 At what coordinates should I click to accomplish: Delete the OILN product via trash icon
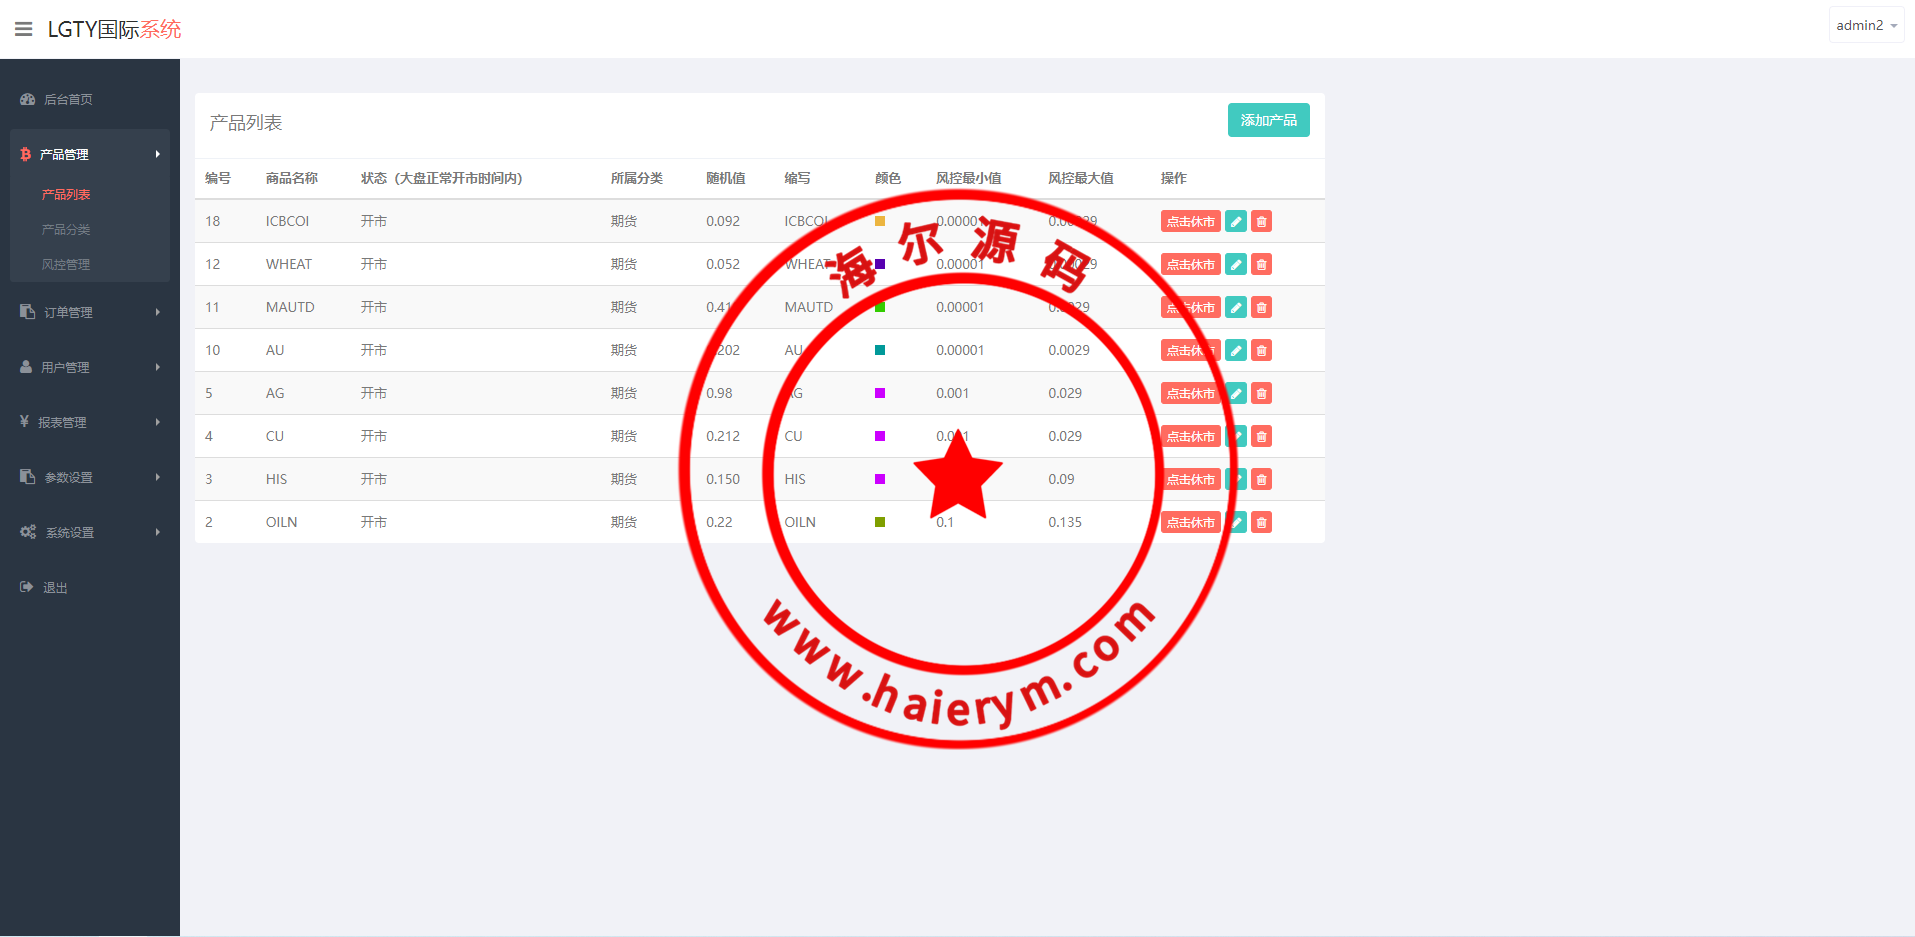click(1261, 523)
